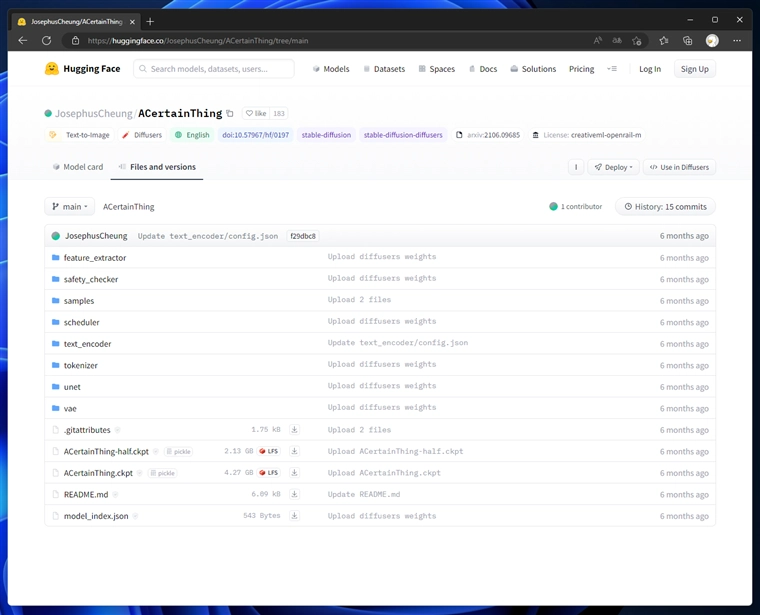Open the Deploy dropdown
This screenshot has width=760, height=615.
click(x=614, y=167)
